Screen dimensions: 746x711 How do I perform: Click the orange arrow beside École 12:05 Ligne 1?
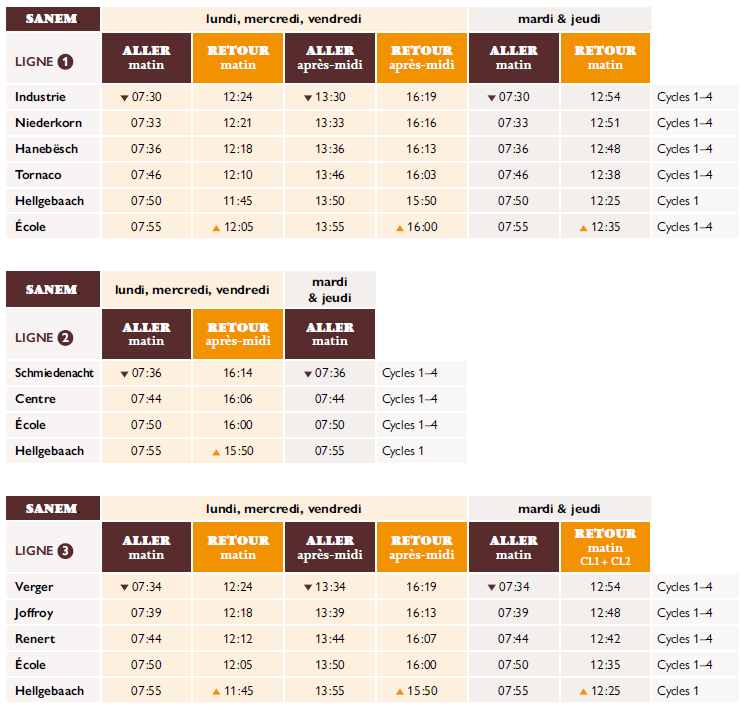216,228
